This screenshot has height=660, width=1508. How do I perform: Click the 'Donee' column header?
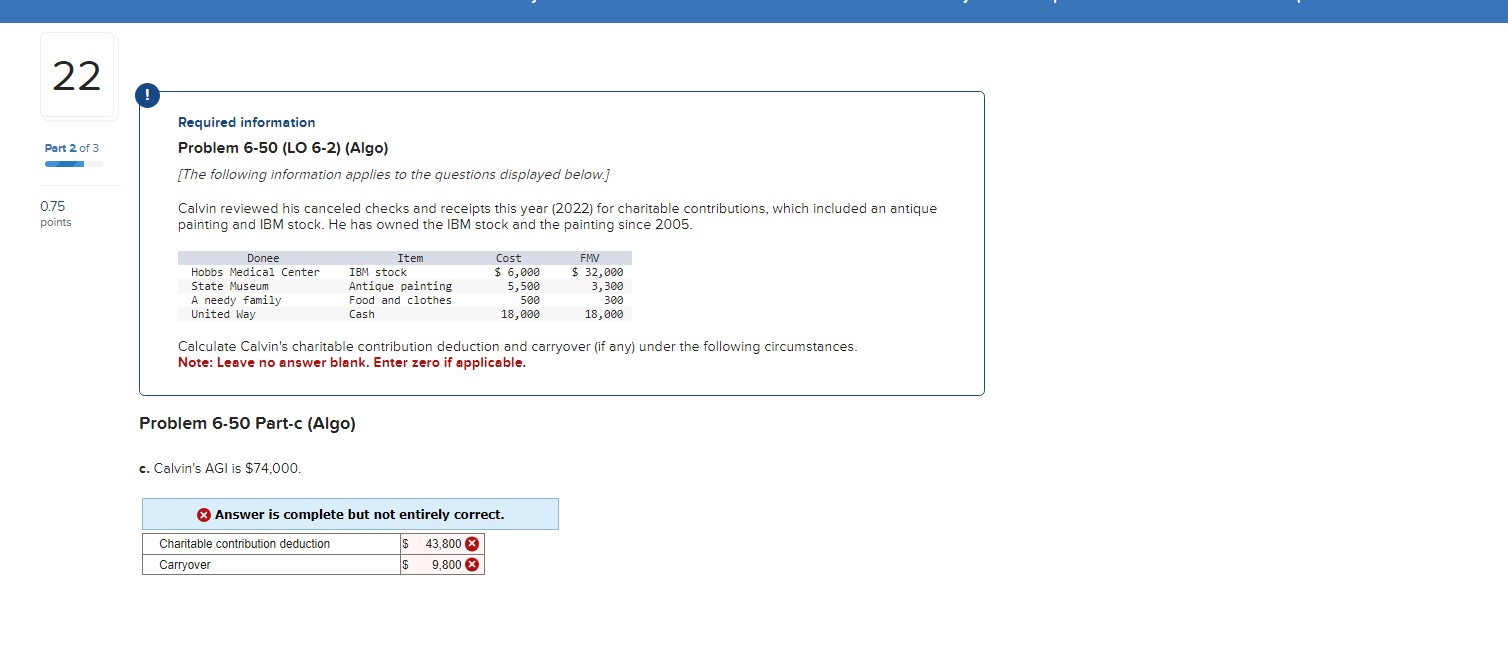[x=263, y=258]
